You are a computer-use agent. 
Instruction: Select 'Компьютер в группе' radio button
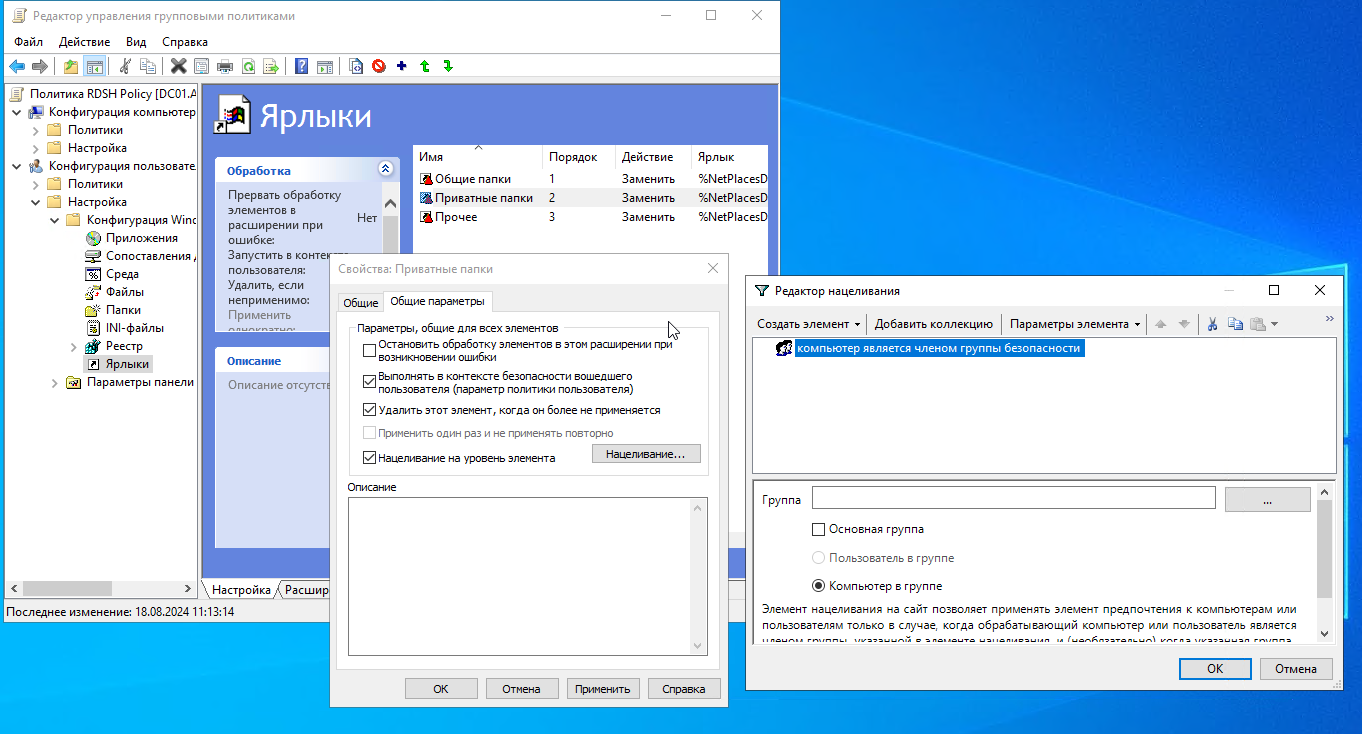(x=818, y=586)
